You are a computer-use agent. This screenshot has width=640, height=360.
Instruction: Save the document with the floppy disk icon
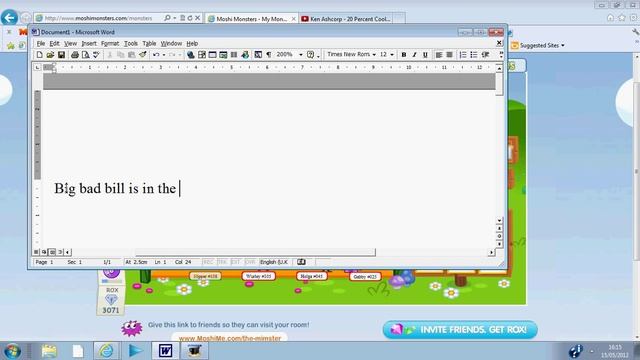point(61,55)
